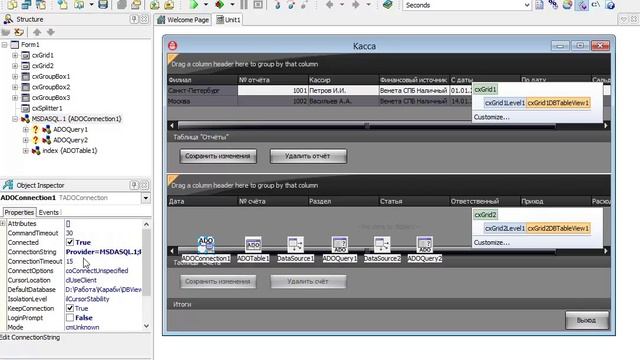Open the Object Inspector component dropdown
The image size is (640, 360).
[146, 198]
